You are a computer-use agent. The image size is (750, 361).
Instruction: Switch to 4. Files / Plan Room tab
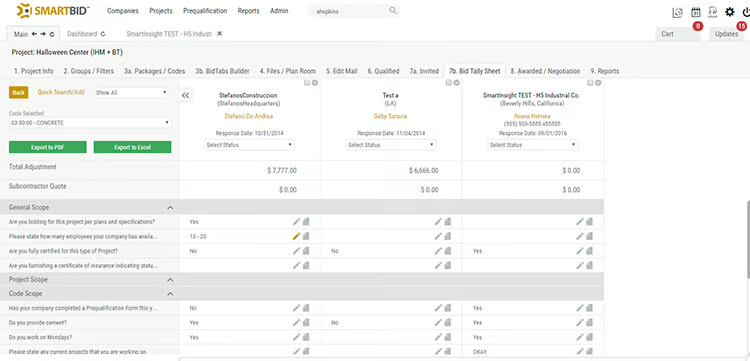tap(288, 71)
